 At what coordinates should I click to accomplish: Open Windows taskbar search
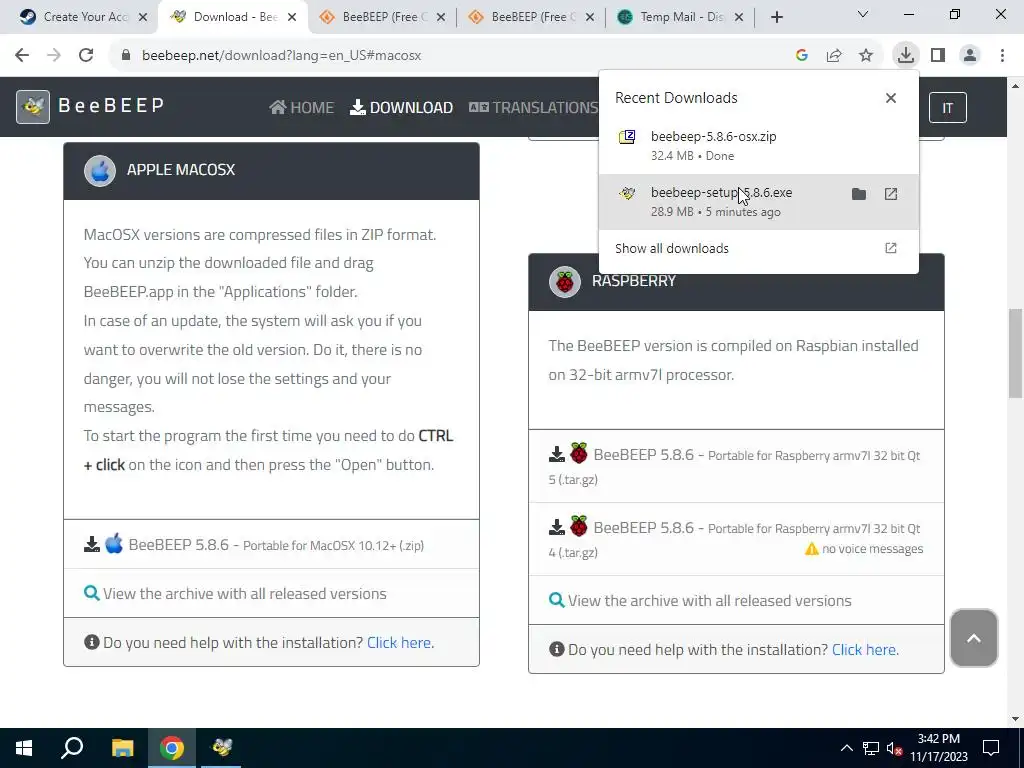72,748
